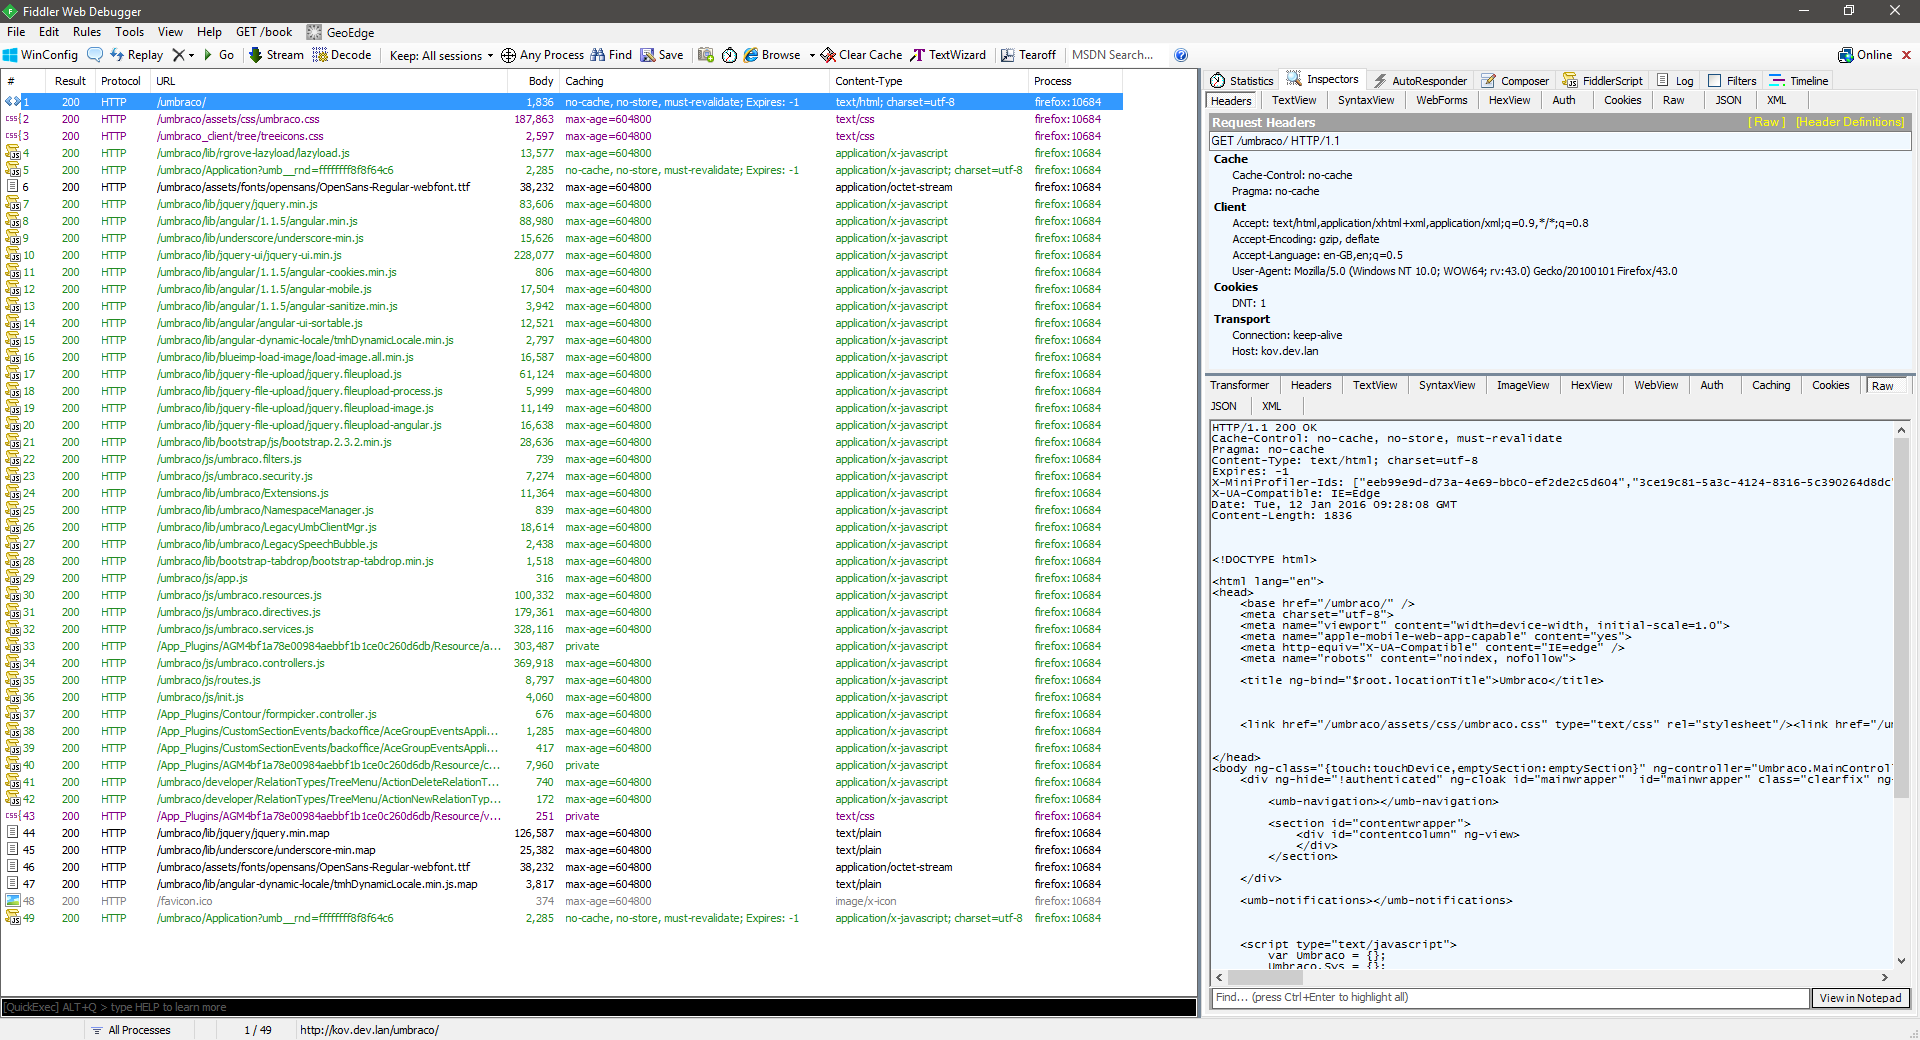Select response Transformer tab
The image size is (1920, 1040).
click(1239, 385)
